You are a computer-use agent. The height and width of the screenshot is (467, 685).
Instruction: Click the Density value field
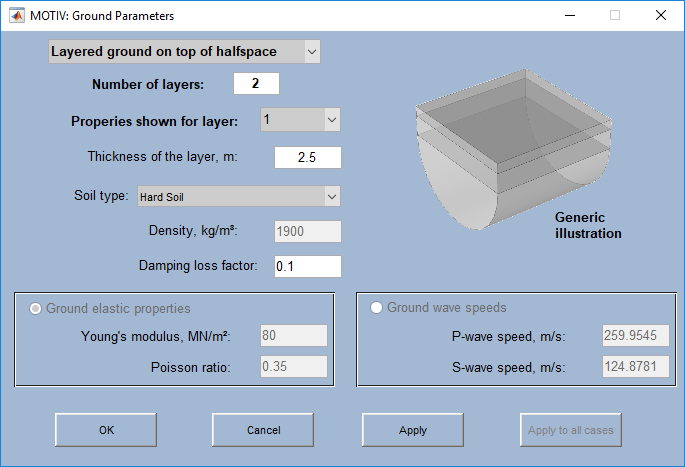[x=307, y=231]
